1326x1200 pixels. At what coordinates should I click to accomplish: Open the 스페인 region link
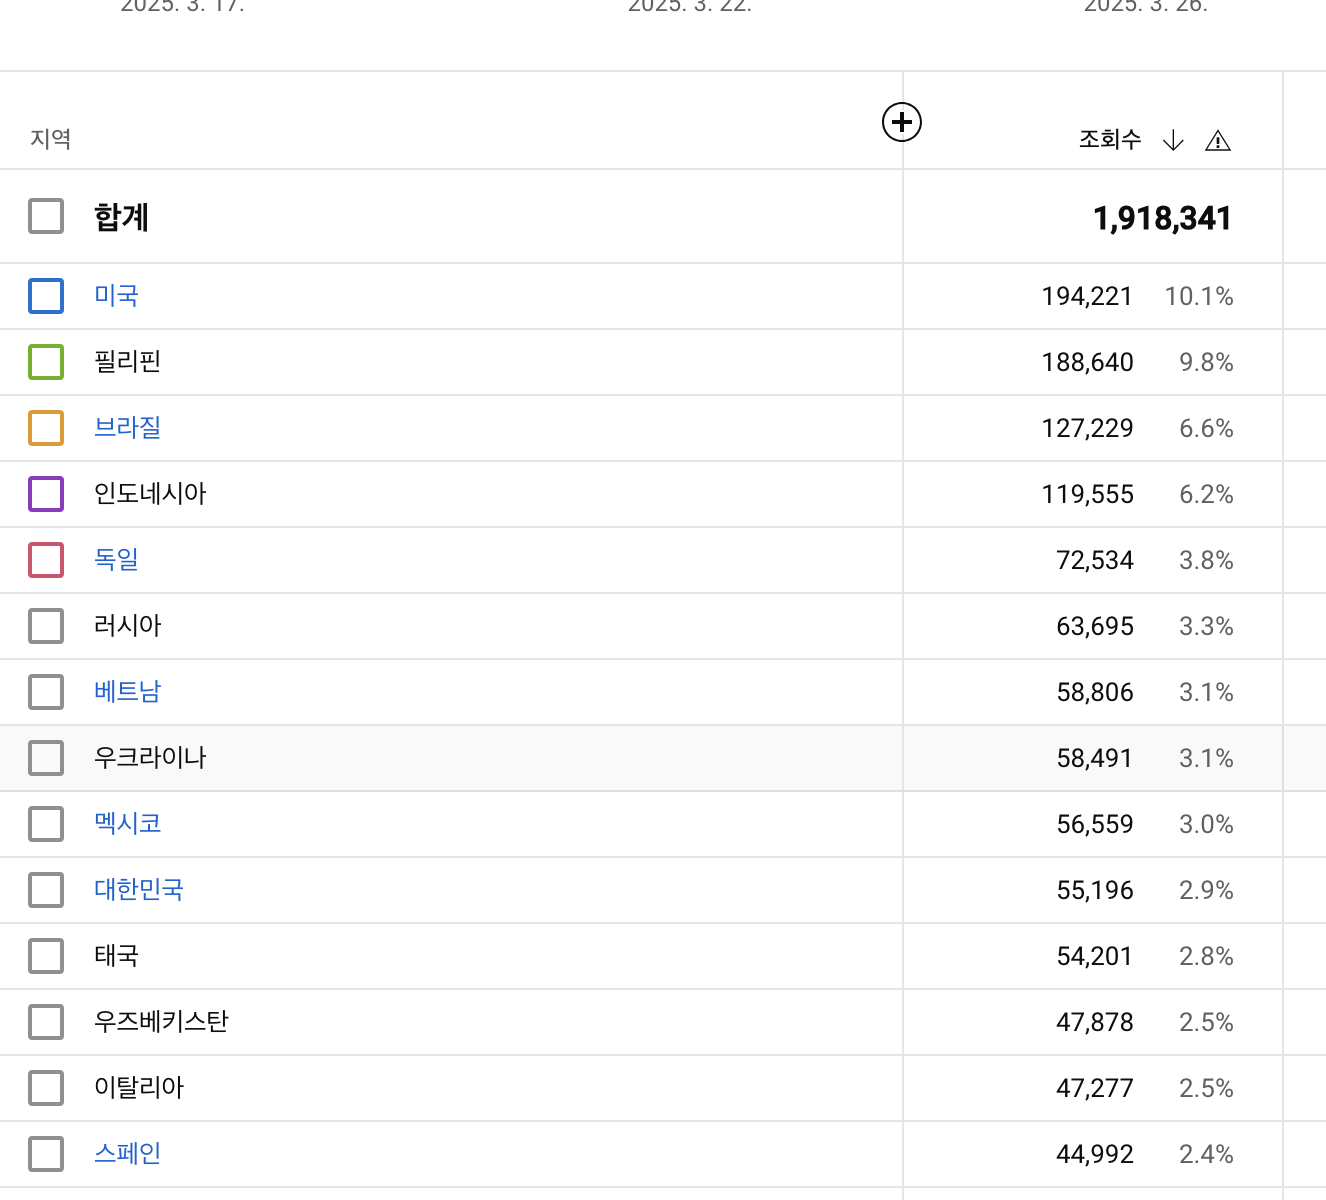click(x=127, y=1154)
